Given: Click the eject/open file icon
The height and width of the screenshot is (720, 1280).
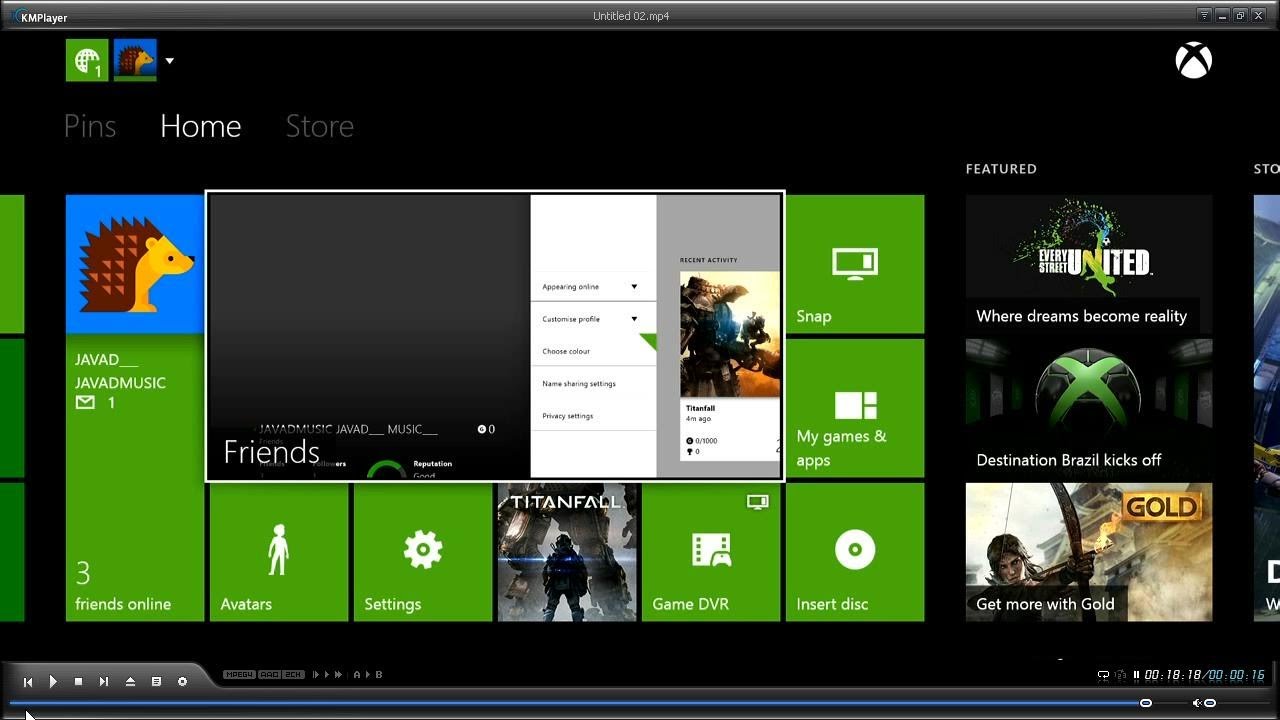Looking at the screenshot, I should [x=130, y=682].
